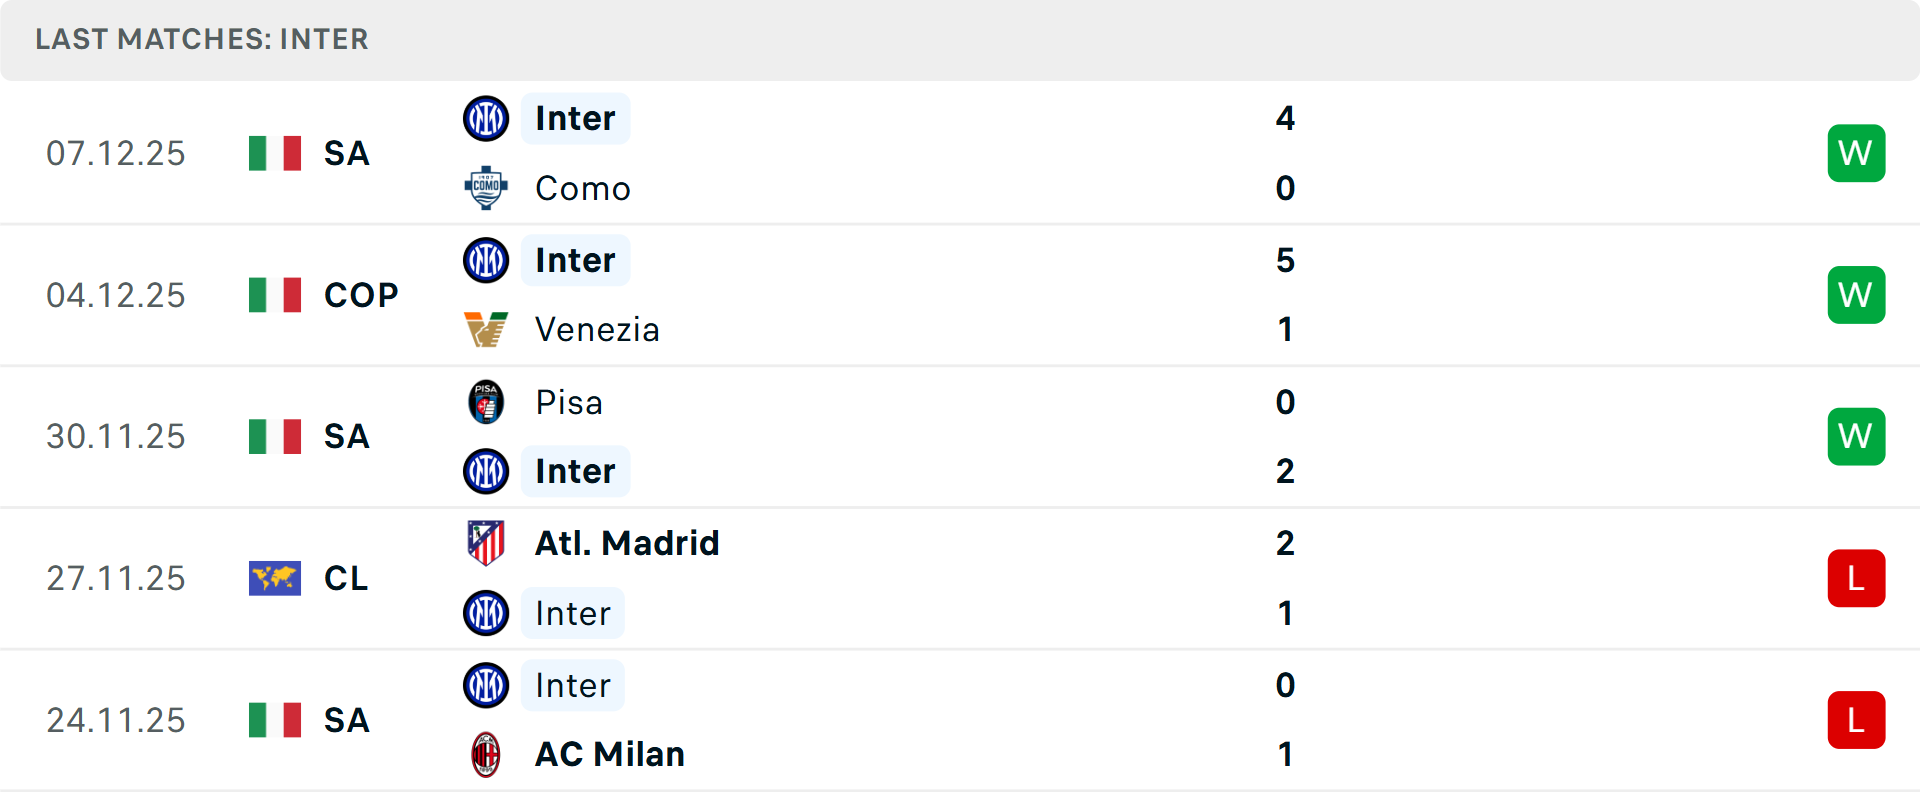Screen dimensions: 1920x792
Task: Click the Como club crest icon
Action: click(486, 188)
